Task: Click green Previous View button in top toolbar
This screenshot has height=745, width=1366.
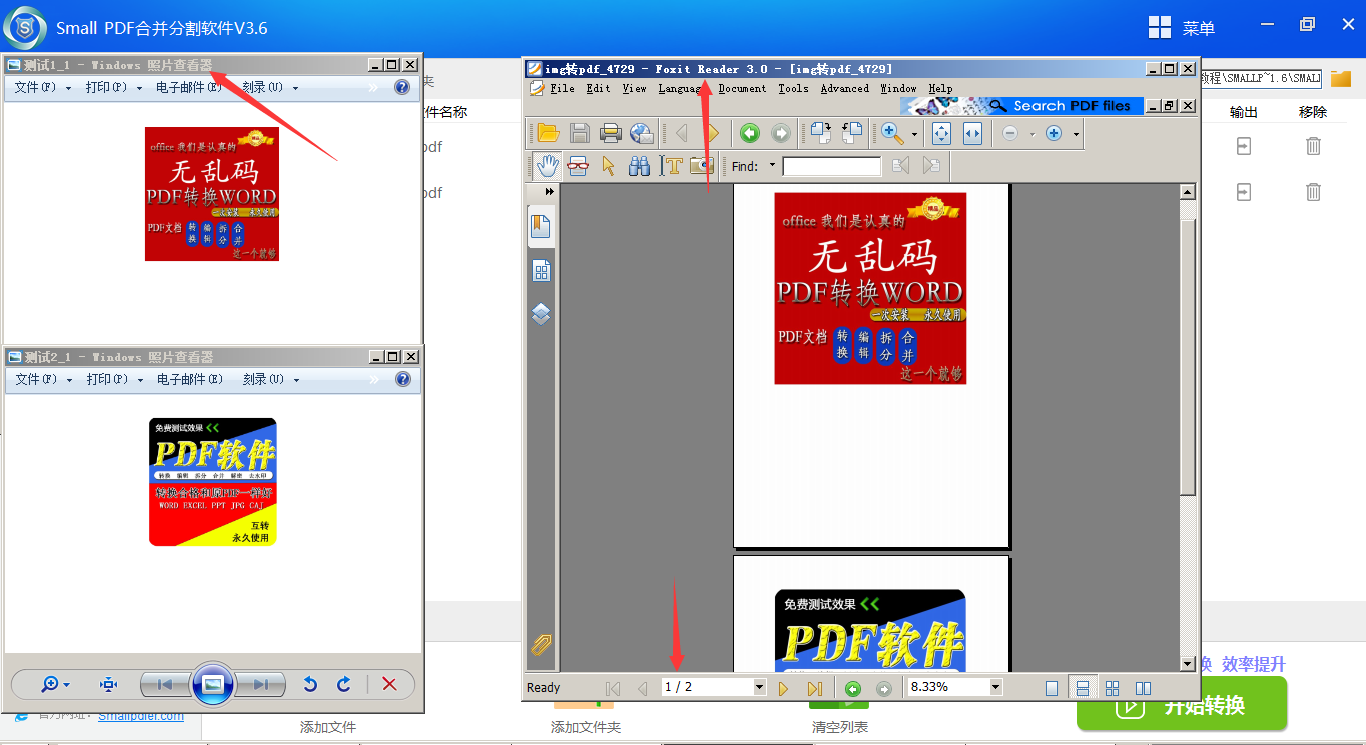Action: 749,133
